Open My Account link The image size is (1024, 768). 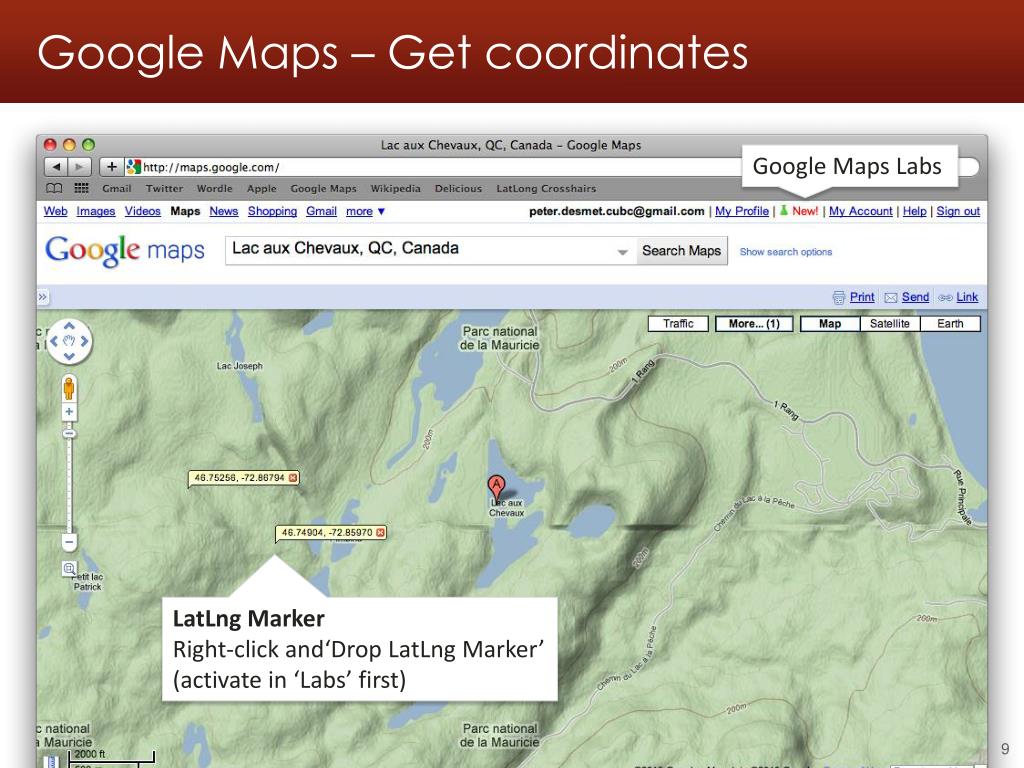tap(861, 211)
